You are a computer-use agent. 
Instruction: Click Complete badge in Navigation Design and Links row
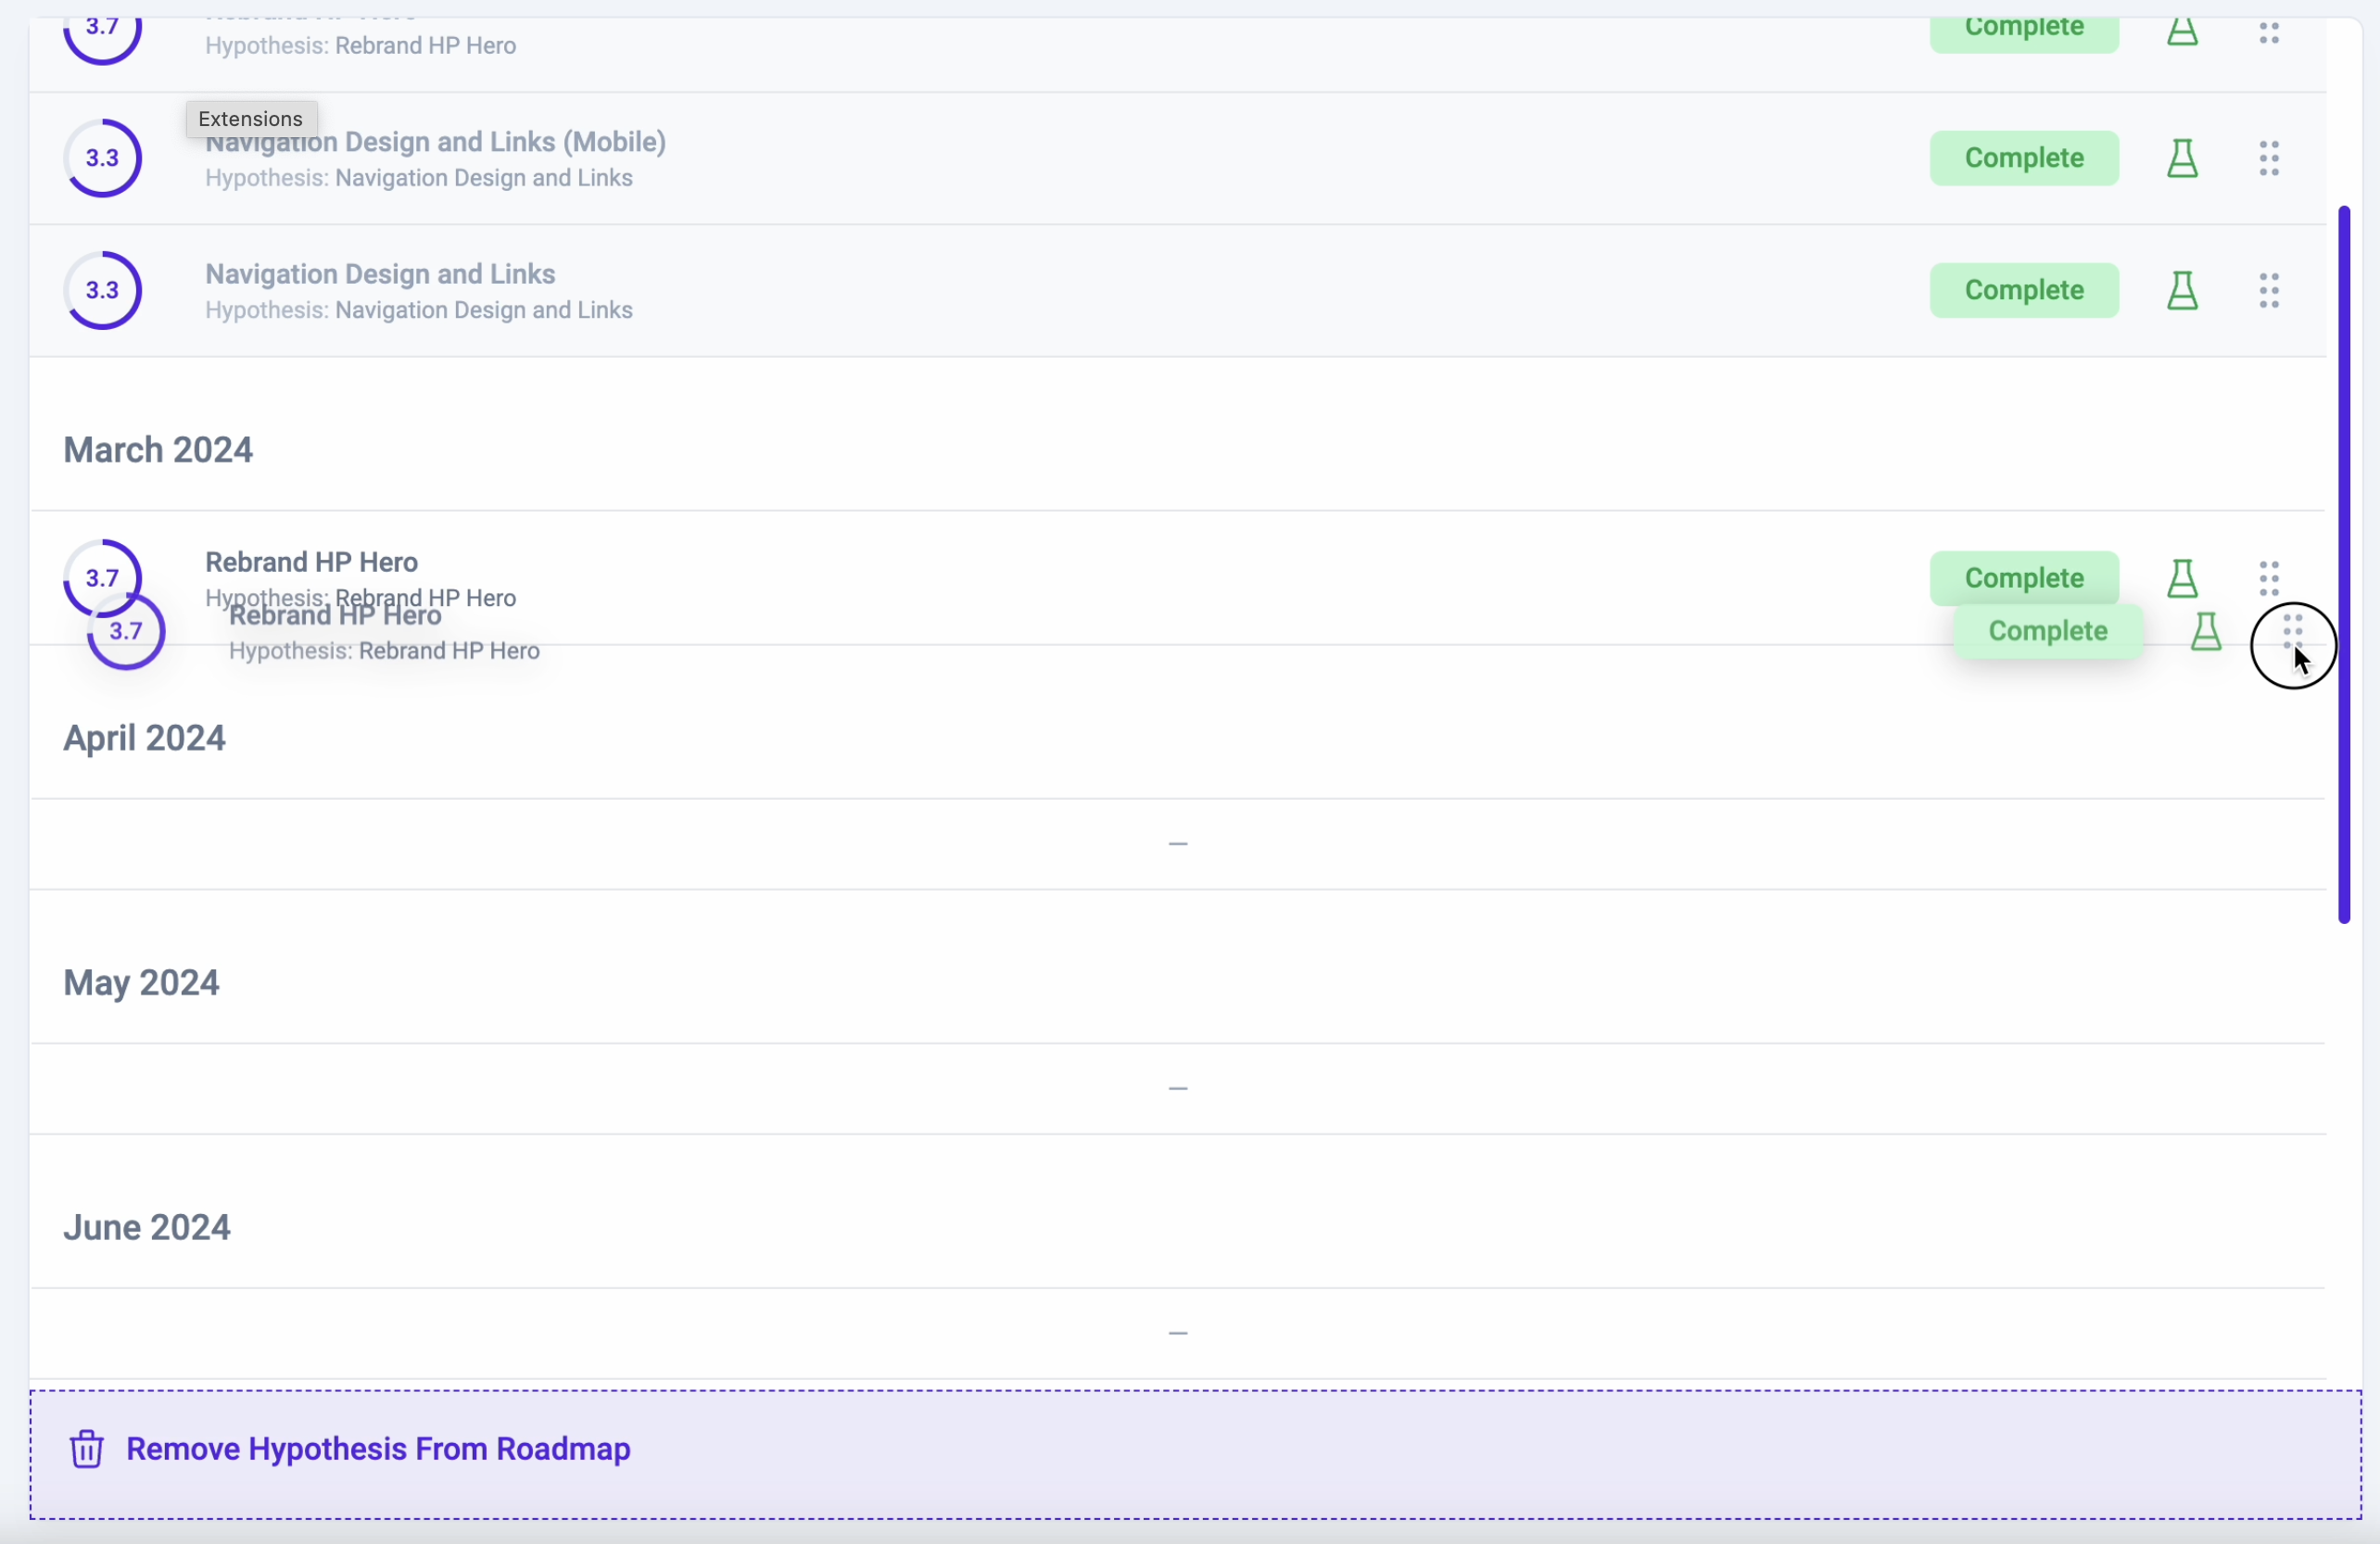coord(2023,290)
